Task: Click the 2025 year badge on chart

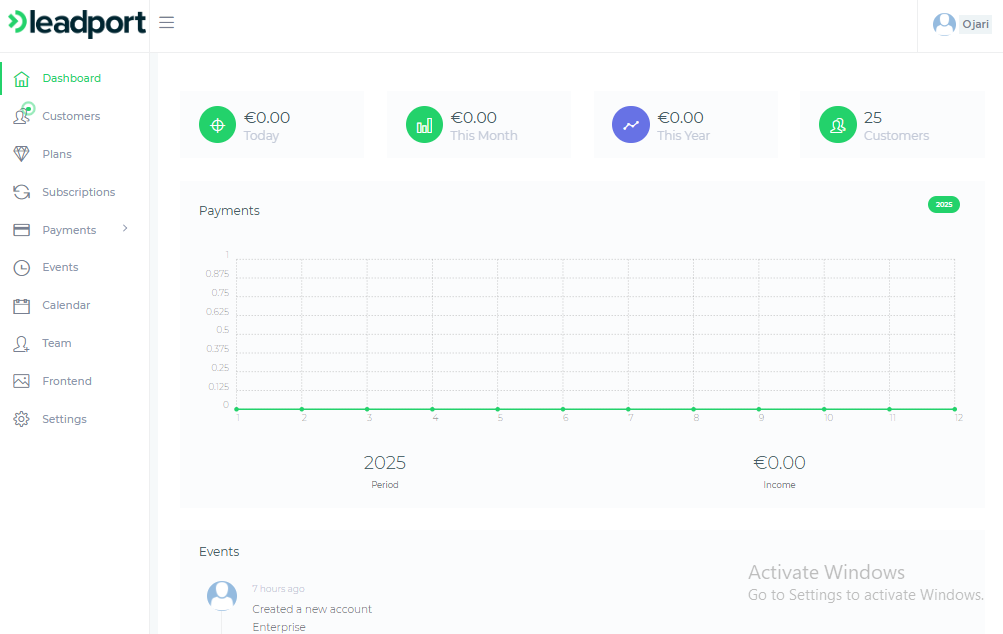Action: pos(943,204)
